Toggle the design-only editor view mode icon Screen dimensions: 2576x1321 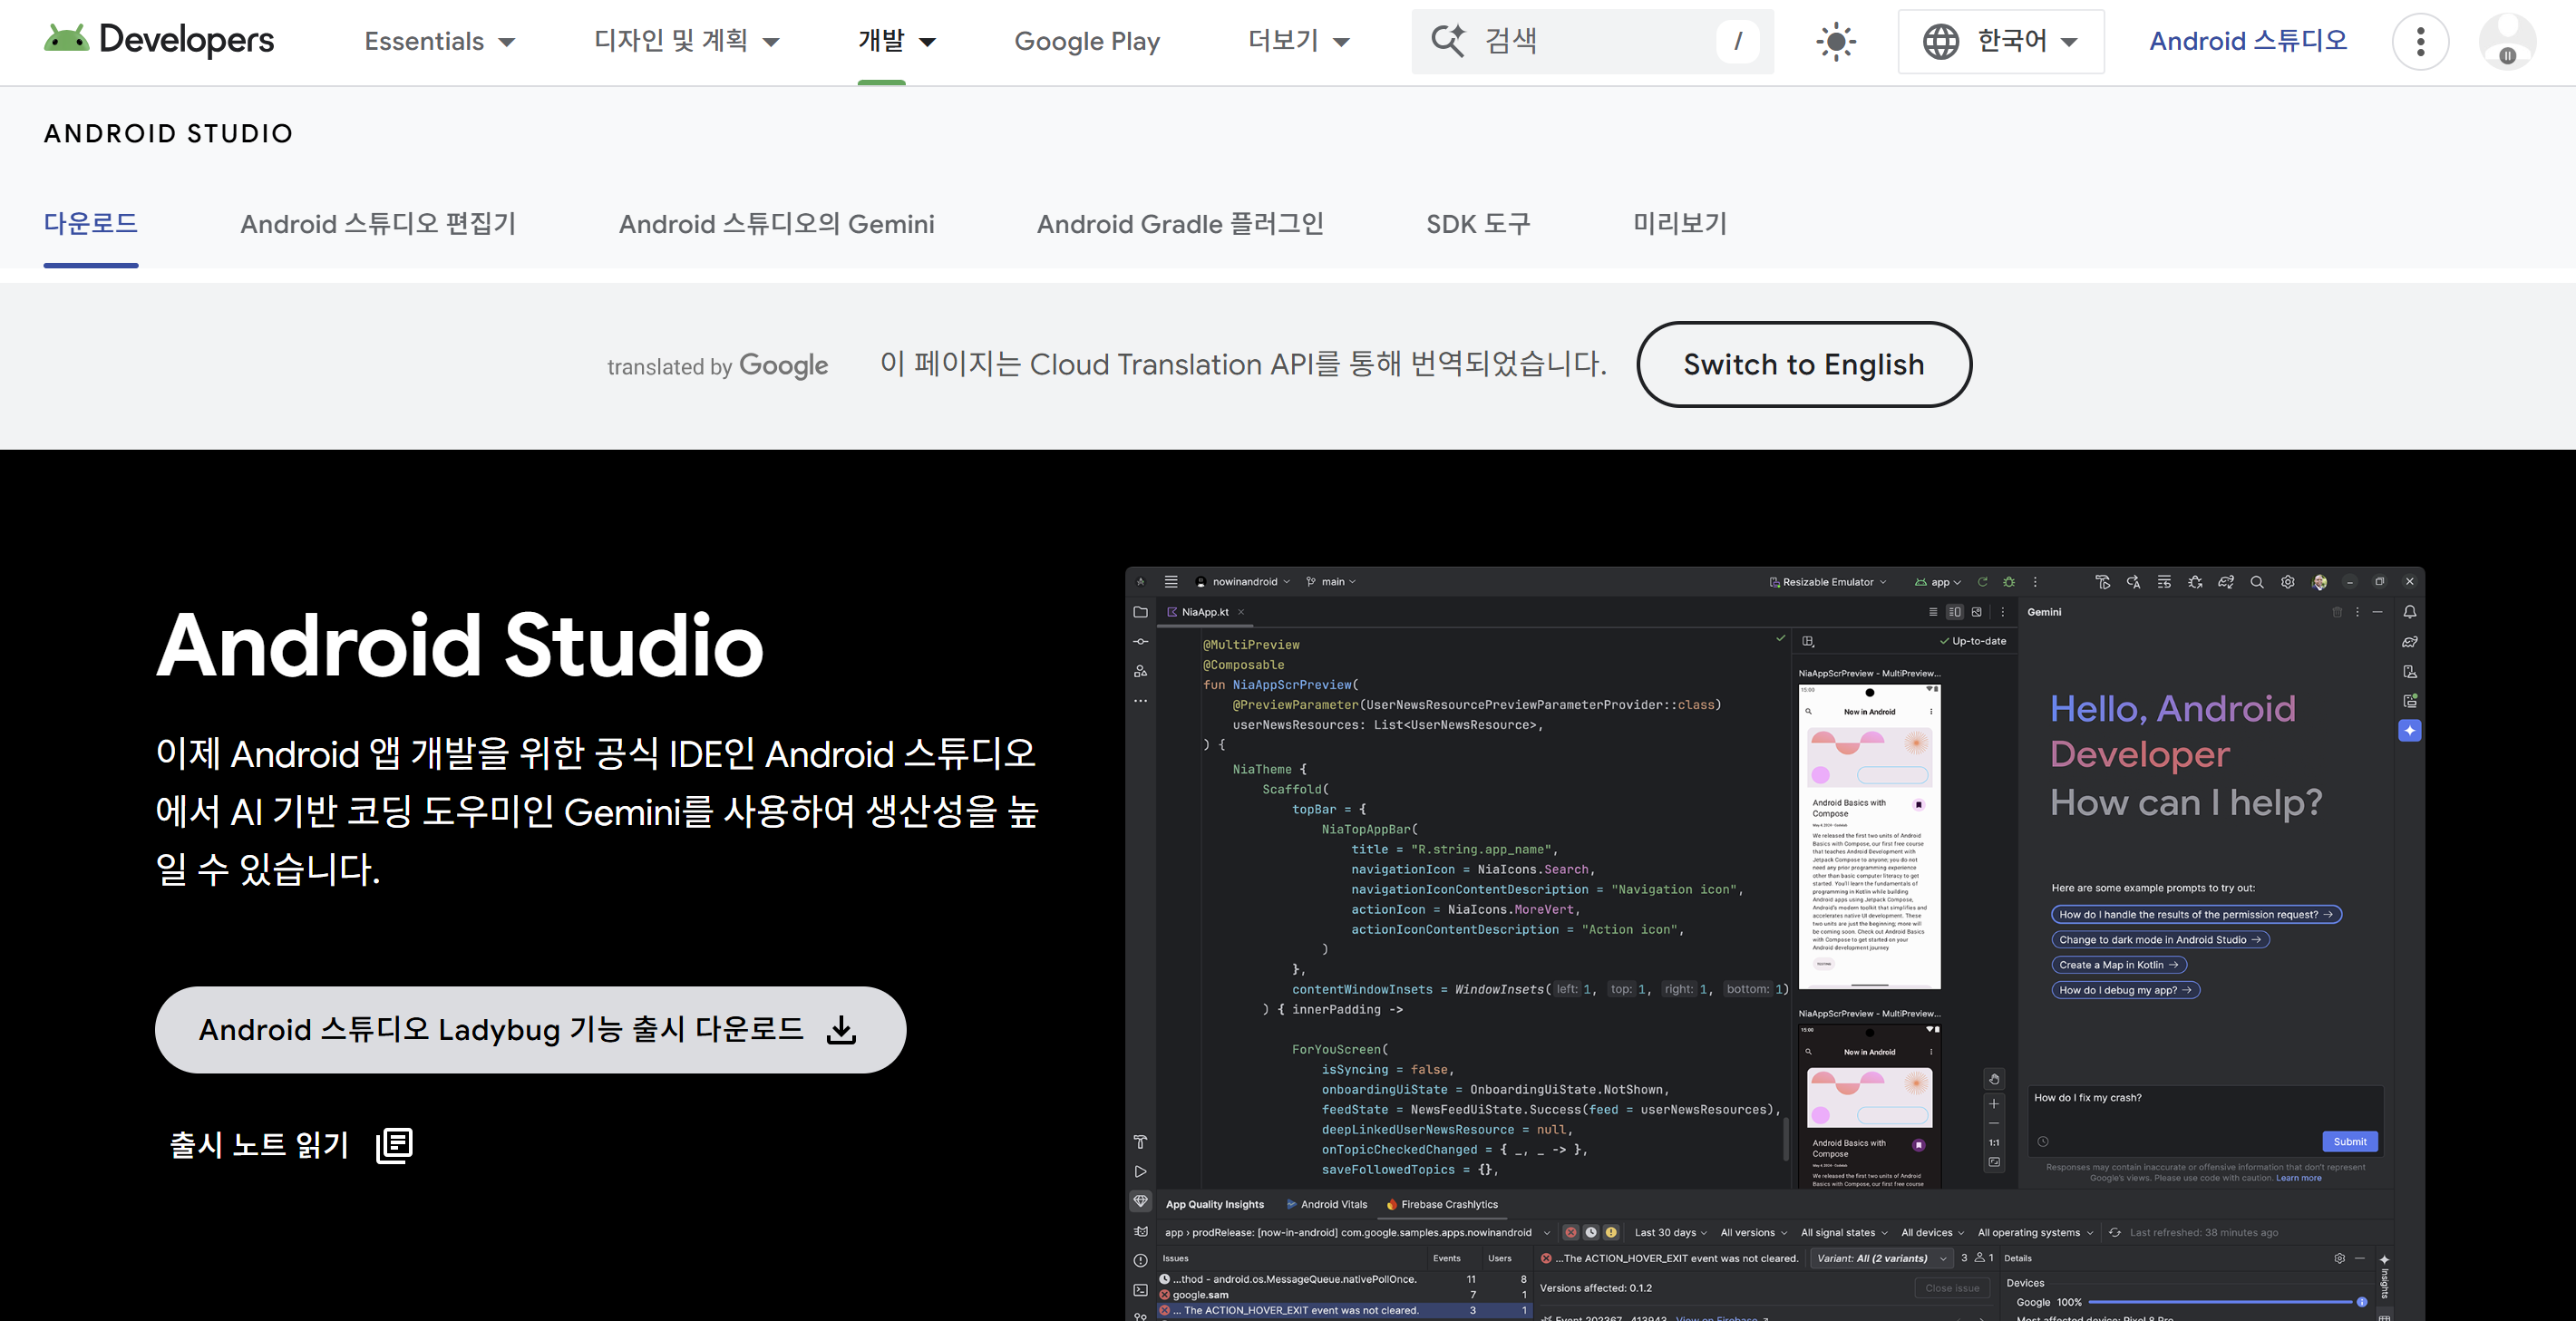[x=1977, y=612]
